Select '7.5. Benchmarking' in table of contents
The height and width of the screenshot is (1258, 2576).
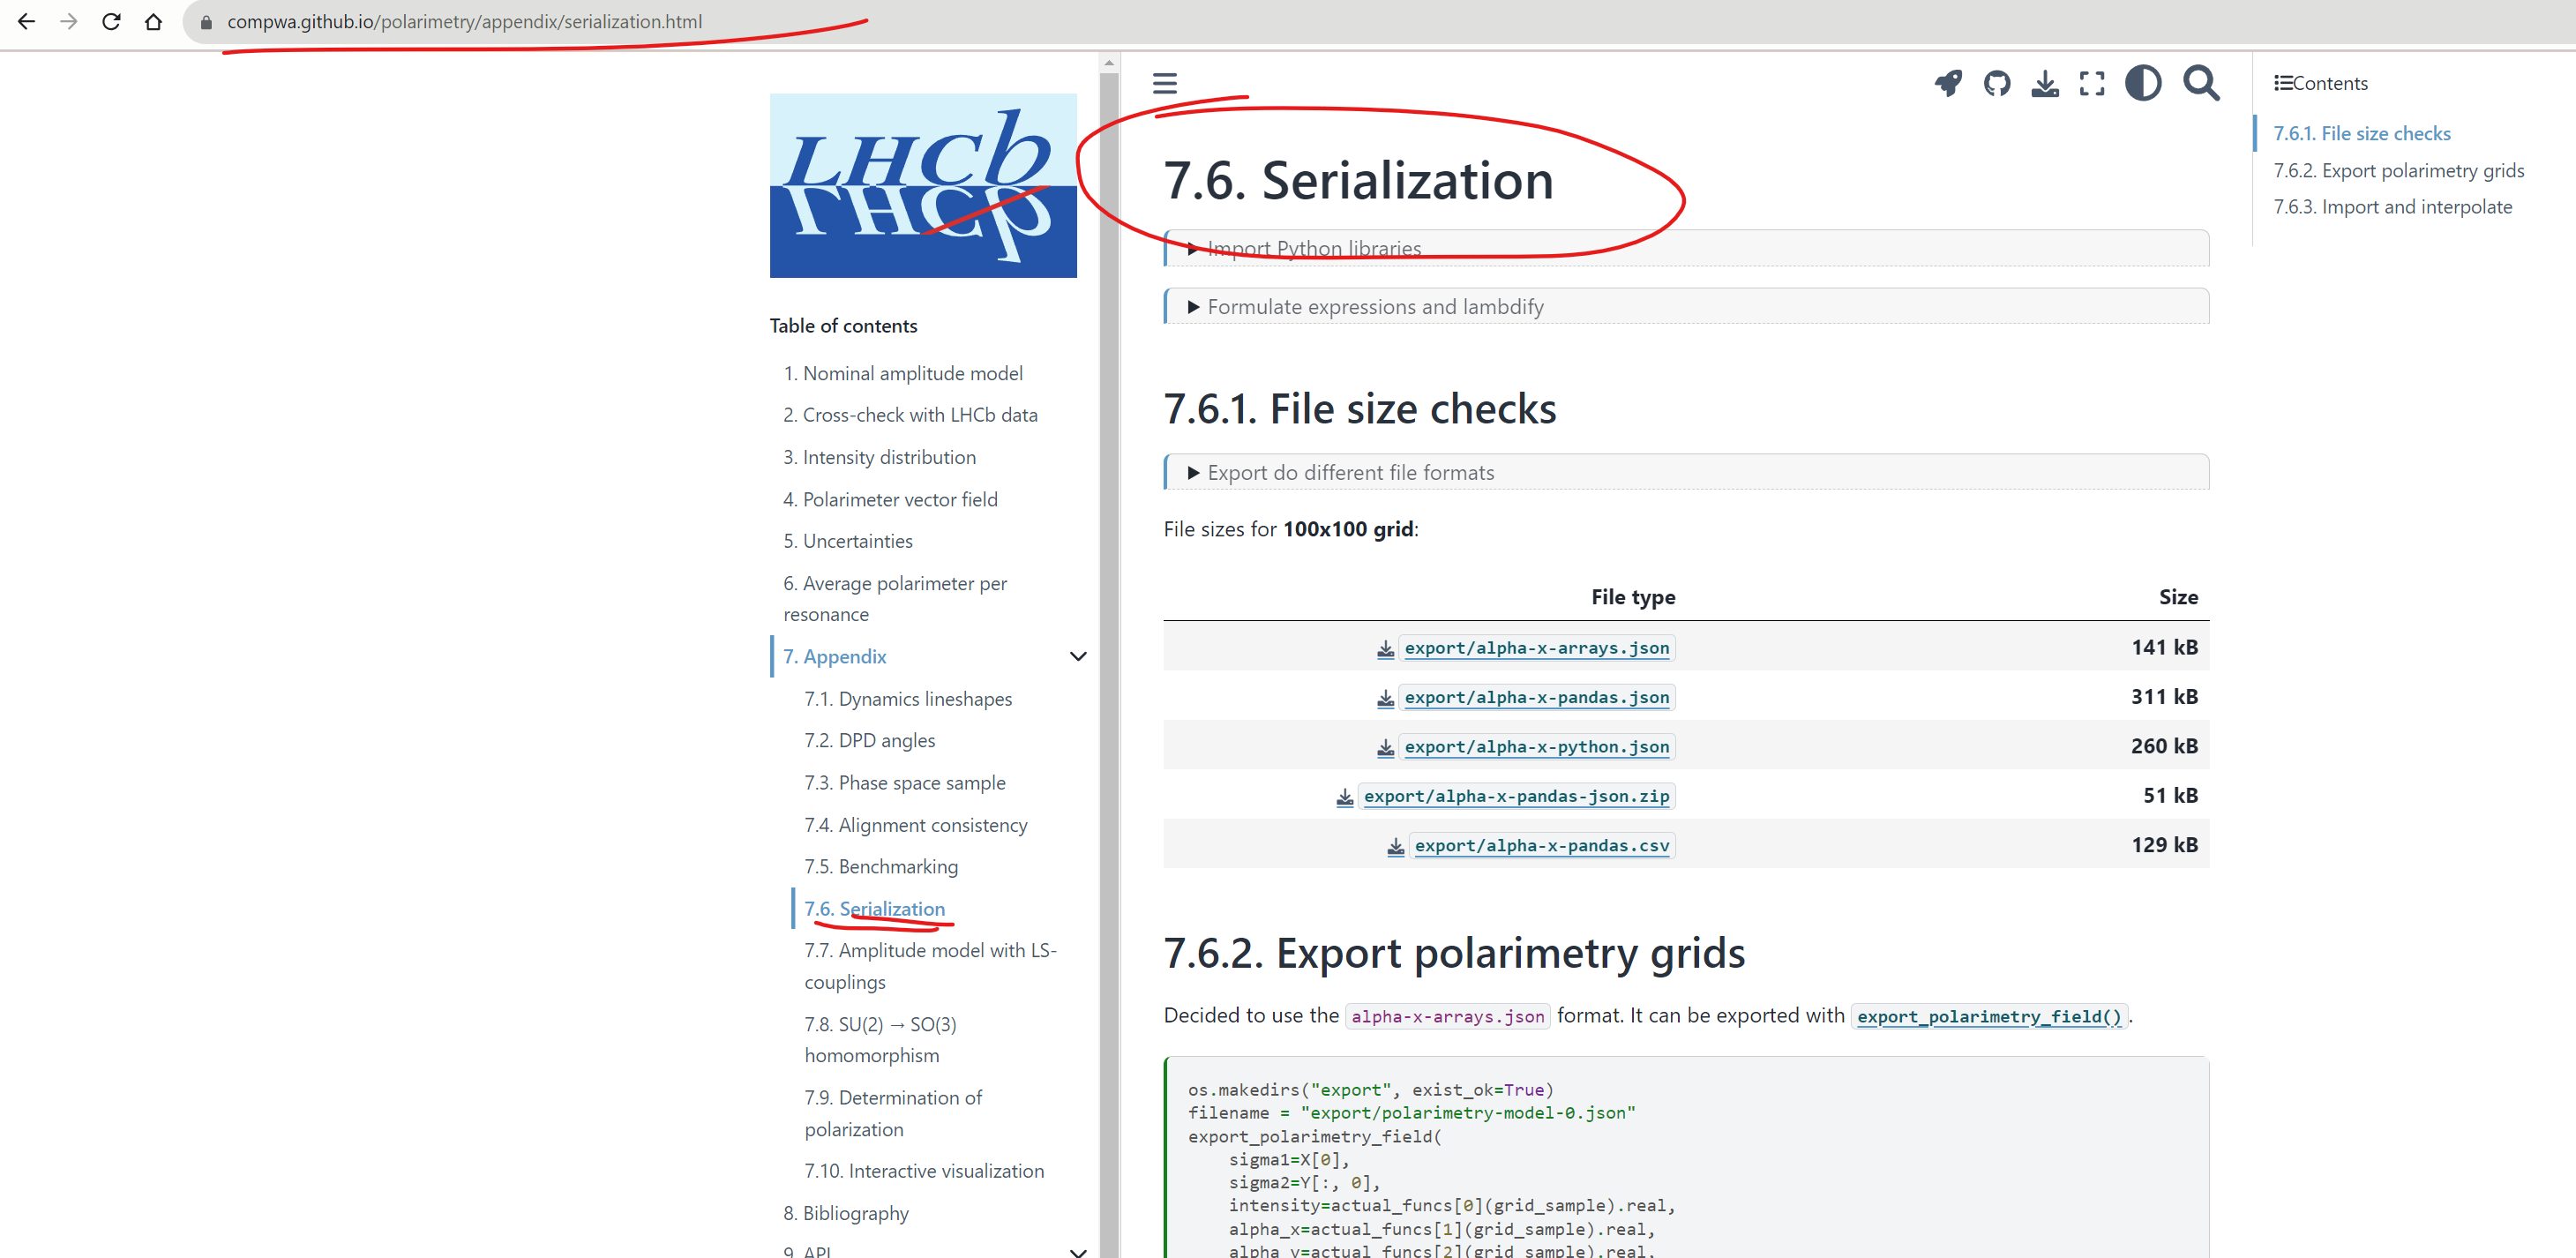click(x=881, y=866)
